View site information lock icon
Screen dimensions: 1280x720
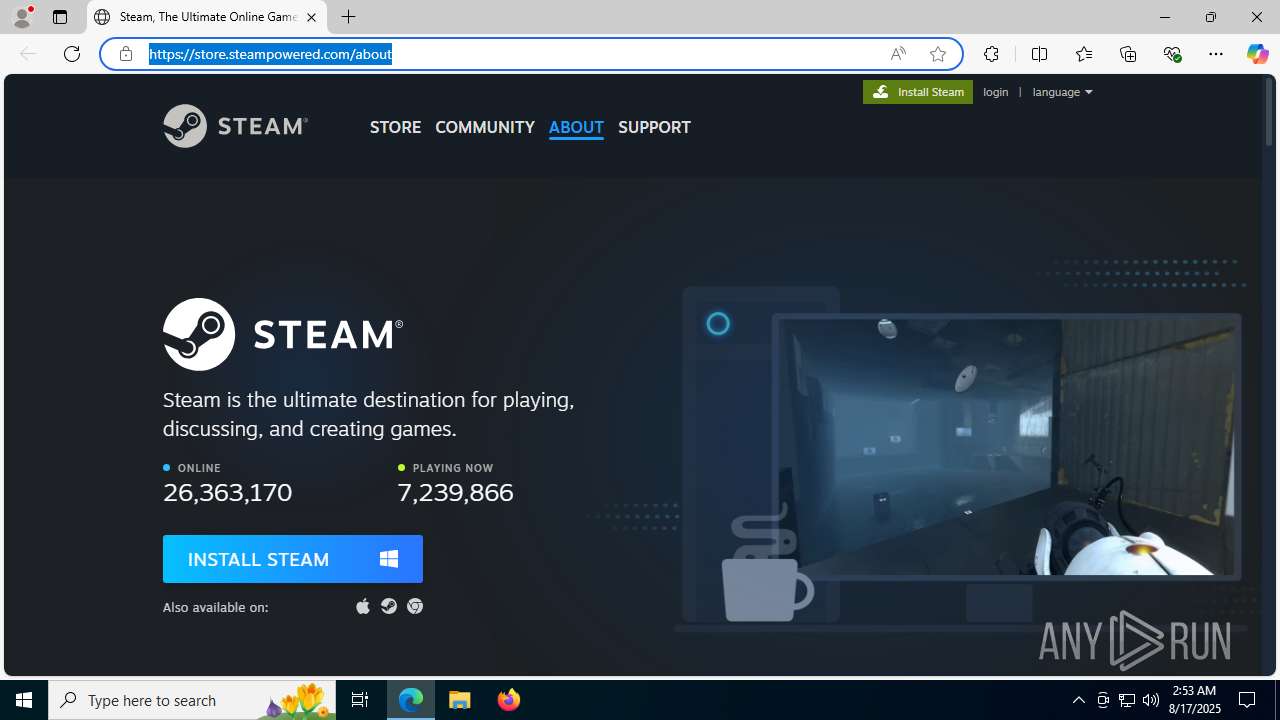[126, 54]
